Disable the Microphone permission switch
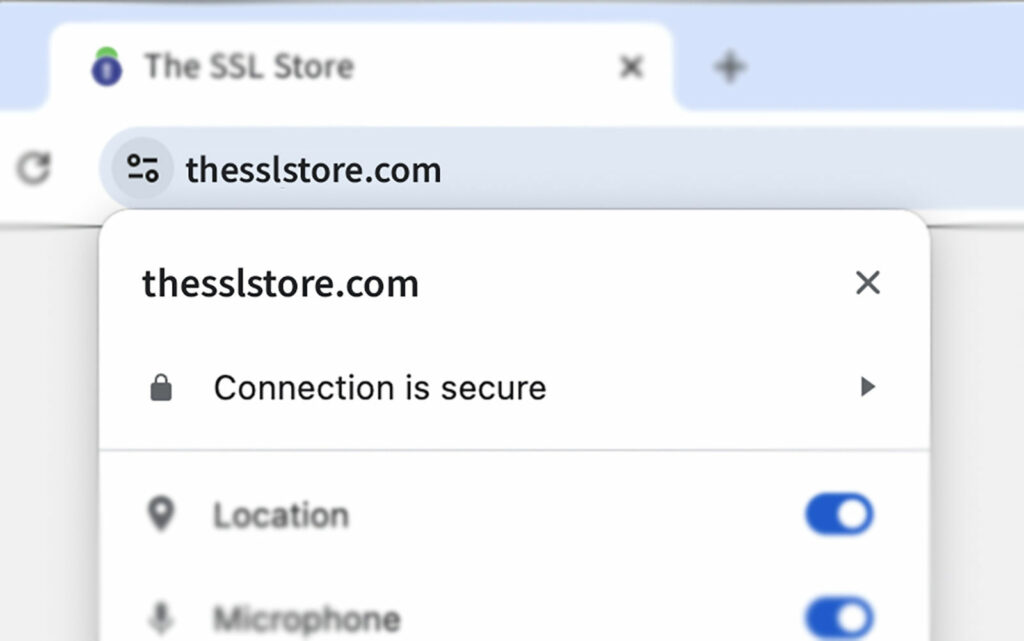The width and height of the screenshot is (1024, 641). [838, 619]
